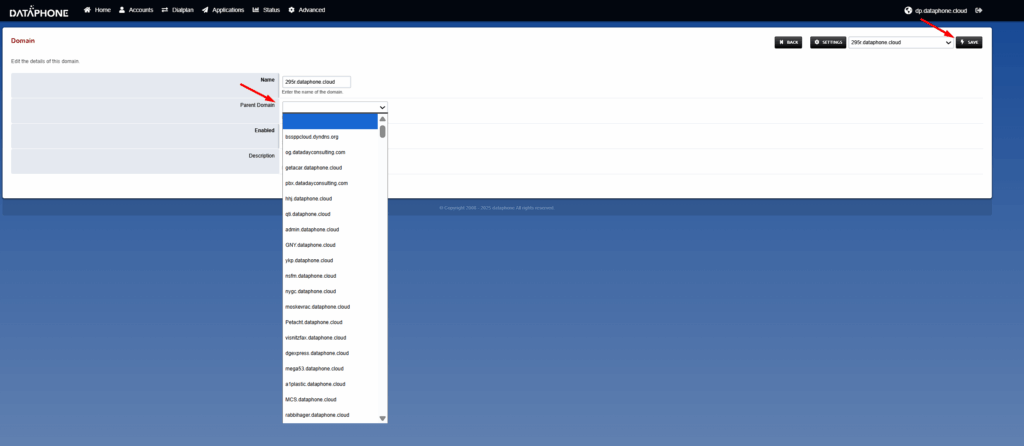Screen dimensions: 1024x446
Task: Click the Advanced gear icon
Action: pos(291,10)
